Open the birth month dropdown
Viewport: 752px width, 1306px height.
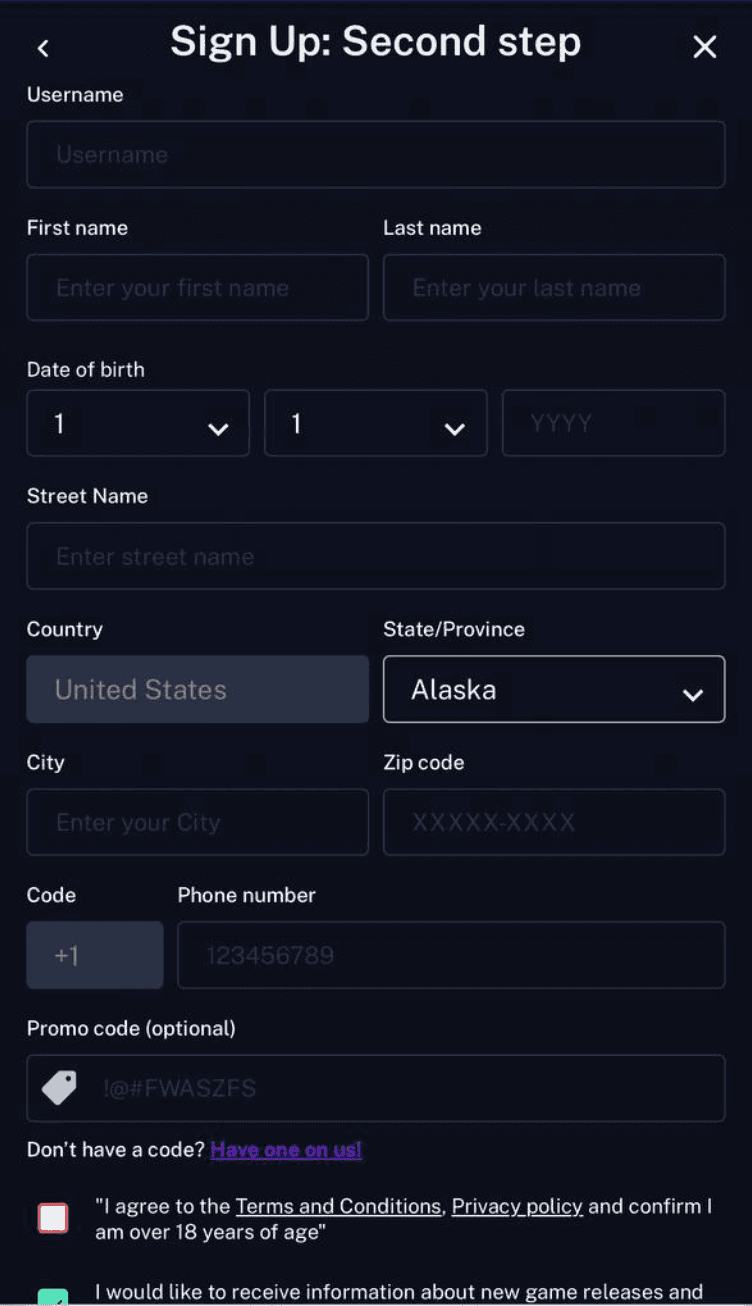[x=375, y=422]
